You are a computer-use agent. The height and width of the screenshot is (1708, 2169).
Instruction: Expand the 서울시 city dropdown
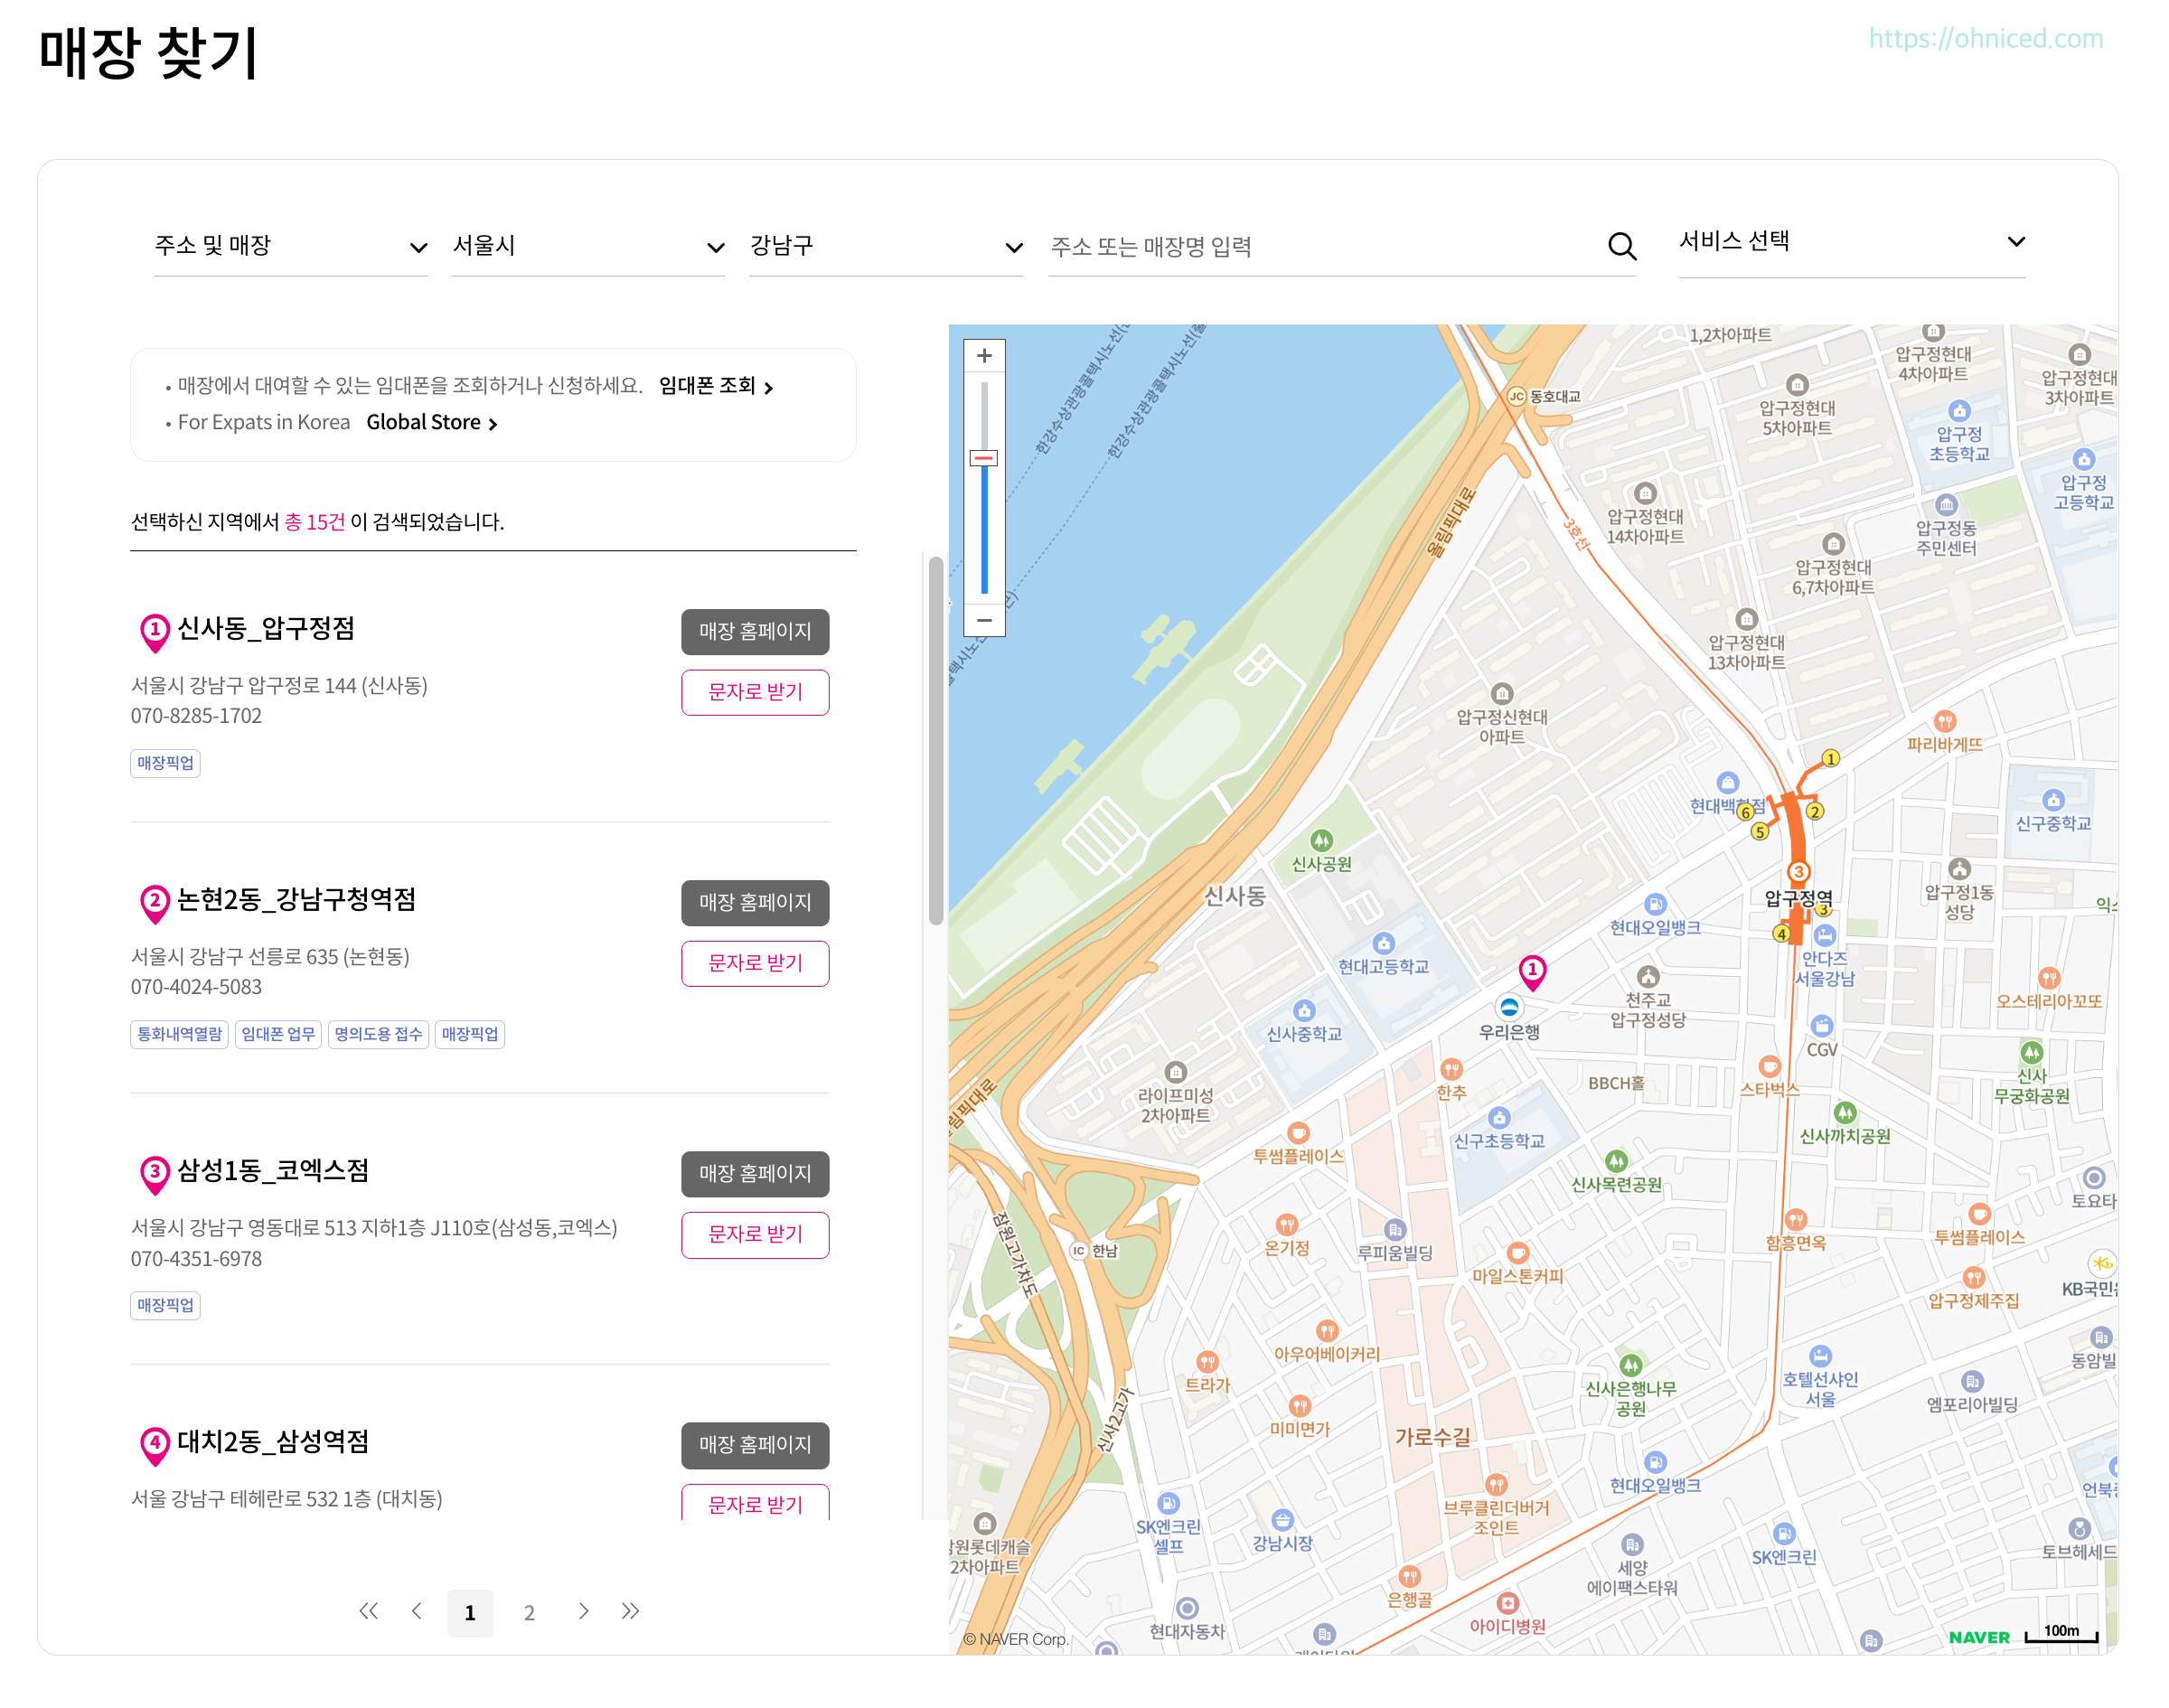pyautogui.click(x=587, y=246)
